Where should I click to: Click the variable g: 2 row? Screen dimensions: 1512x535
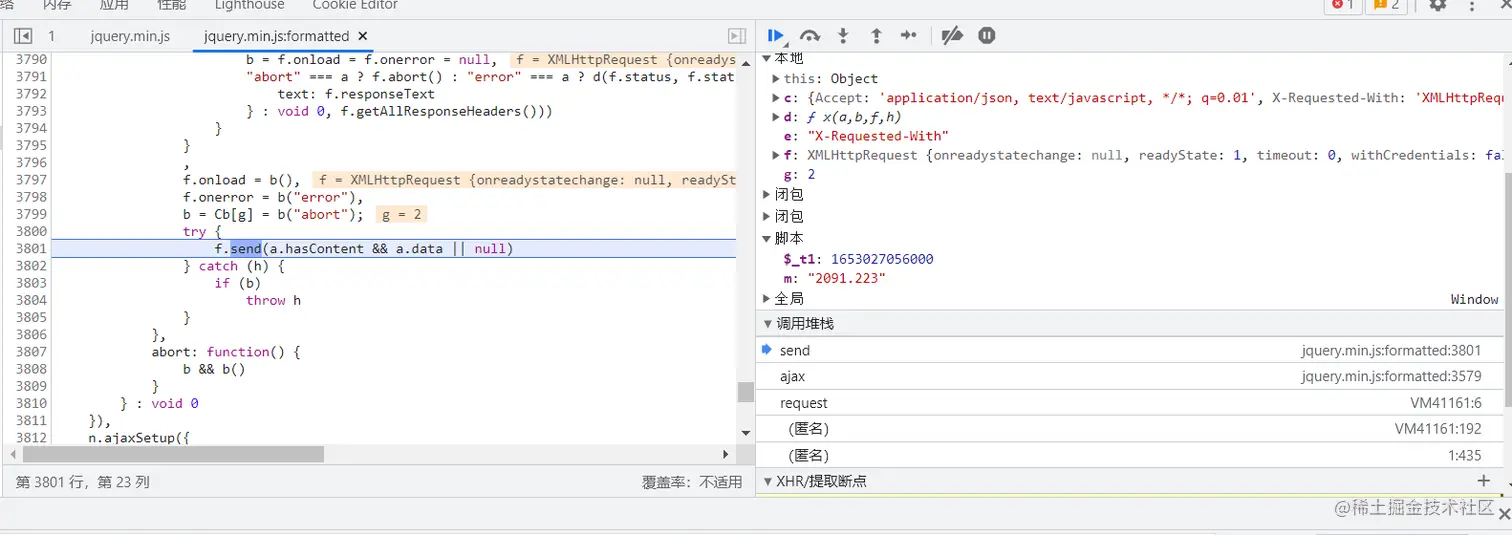tap(799, 174)
